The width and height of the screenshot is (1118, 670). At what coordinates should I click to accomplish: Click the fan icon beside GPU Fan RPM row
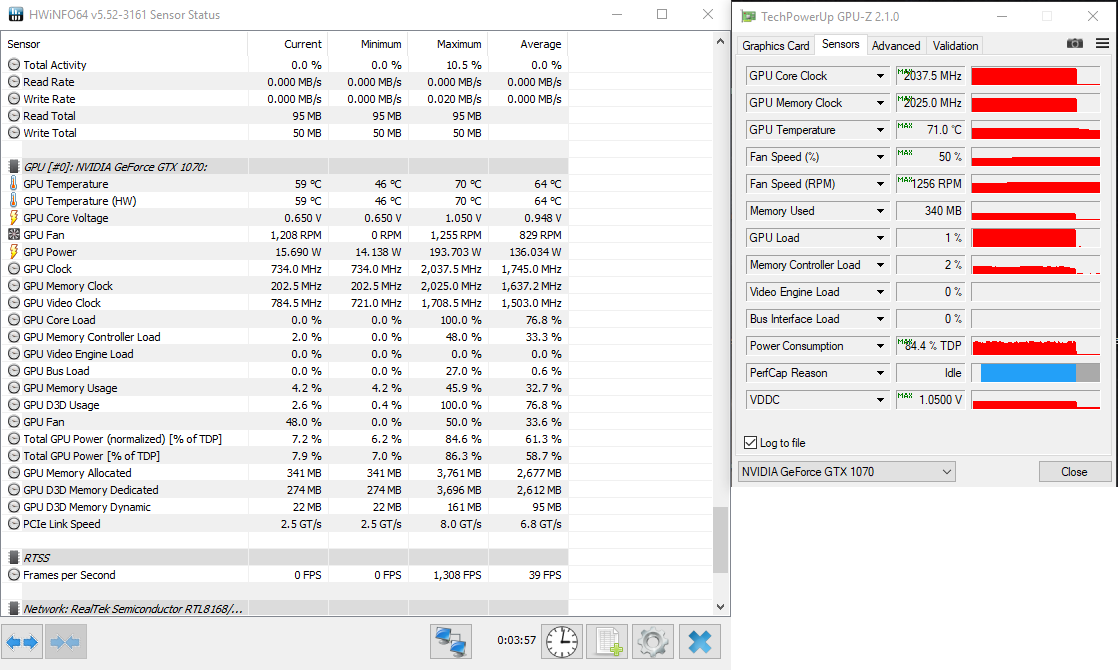click(x=14, y=234)
